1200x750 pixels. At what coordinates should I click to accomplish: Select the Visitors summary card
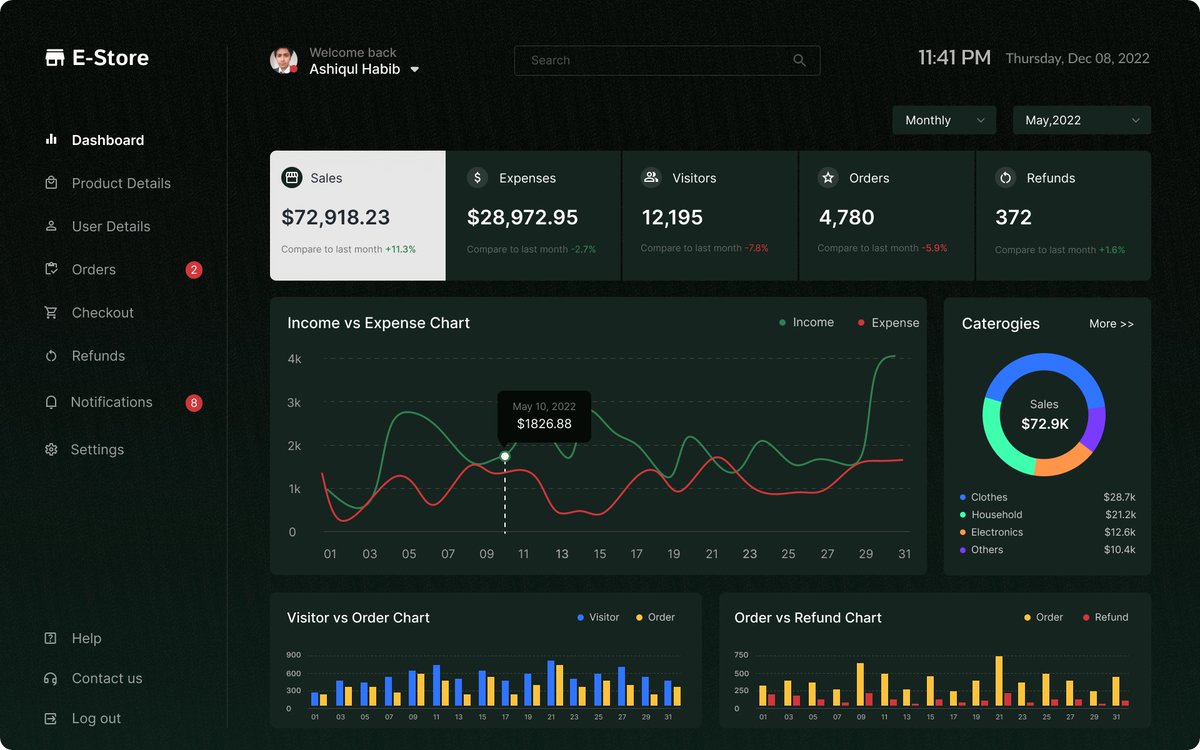[x=710, y=216]
